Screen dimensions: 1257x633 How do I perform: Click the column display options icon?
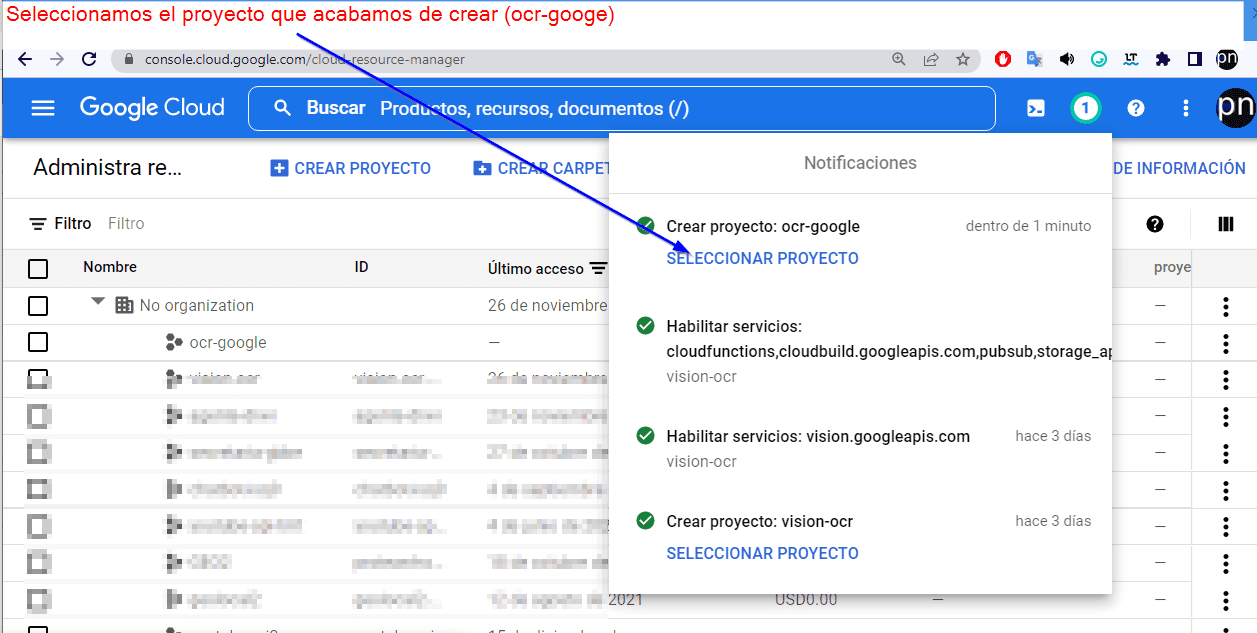(1226, 224)
